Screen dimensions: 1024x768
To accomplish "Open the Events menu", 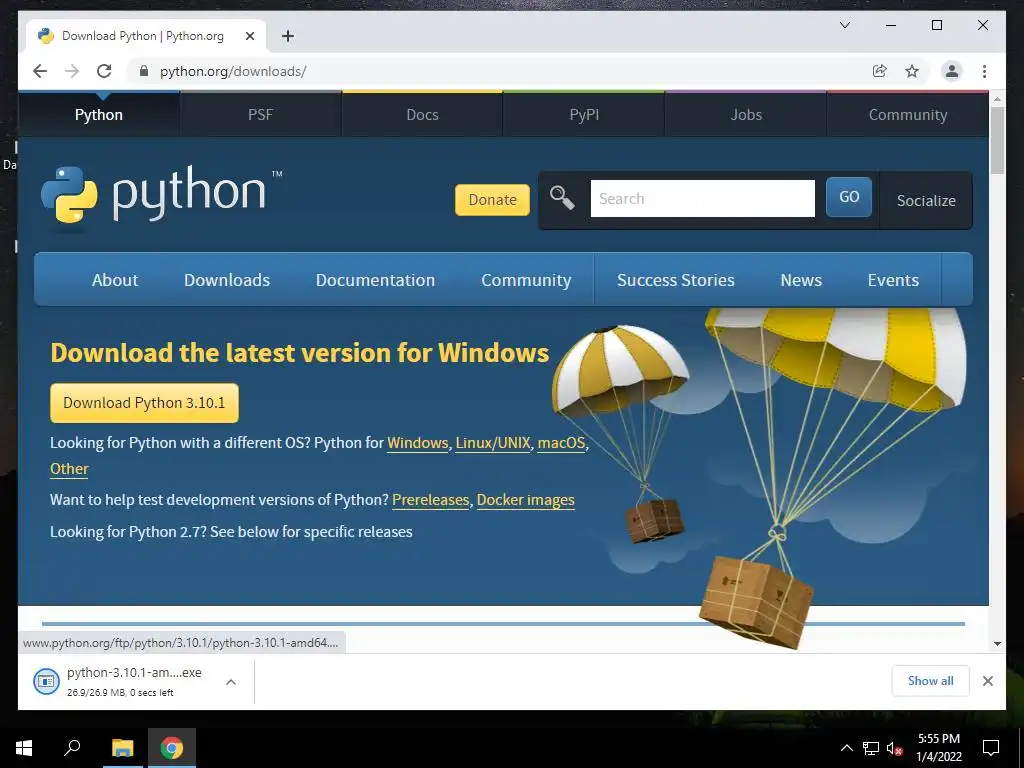I will (x=893, y=280).
